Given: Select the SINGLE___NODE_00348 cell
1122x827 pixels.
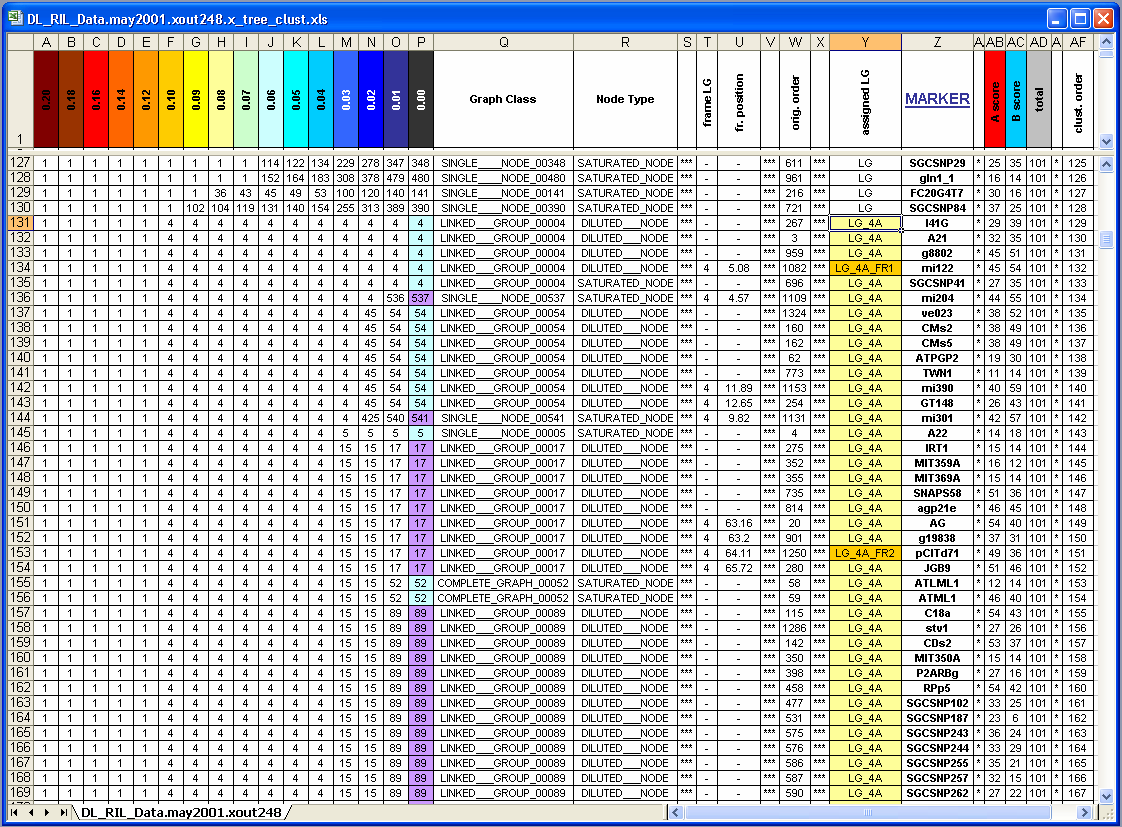Looking at the screenshot, I should pyautogui.click(x=503, y=163).
